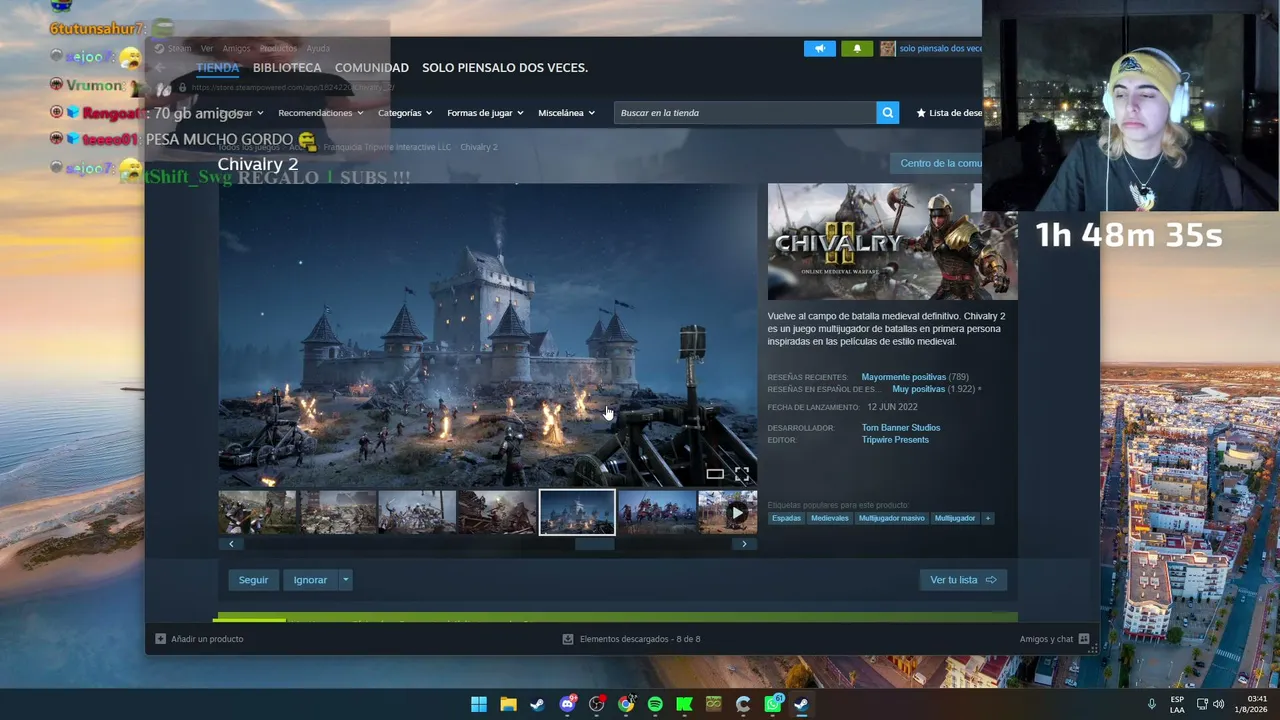Open the Recomendaciones dropdown
This screenshot has height=720, width=1280.
tap(320, 113)
